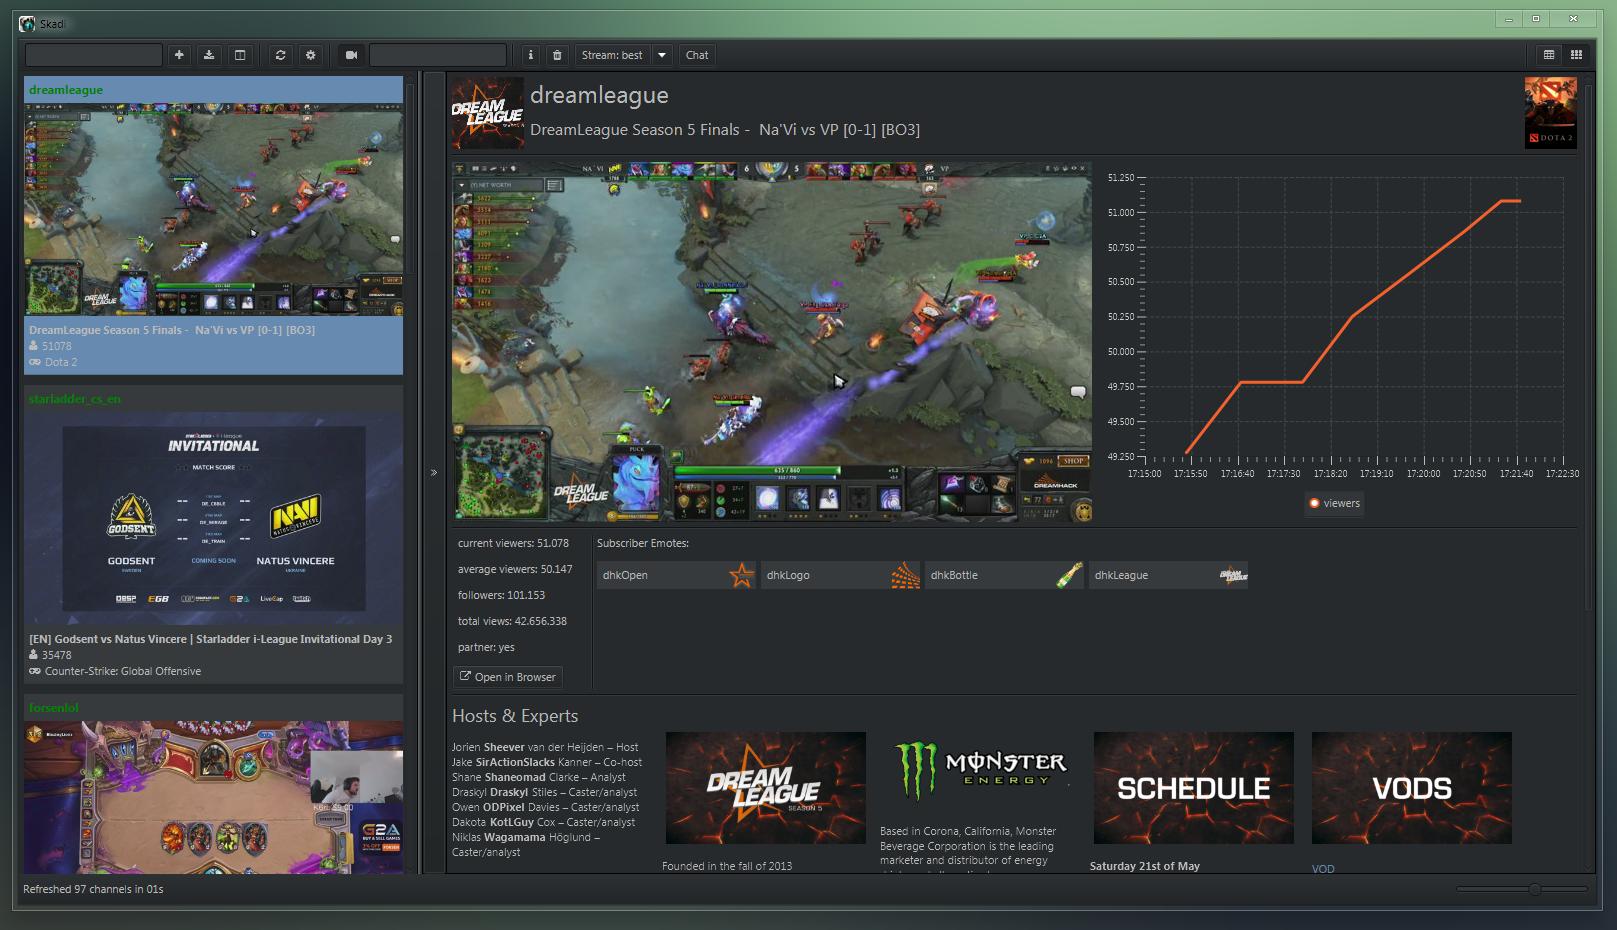Minimize the Skadi window

coord(1509,19)
